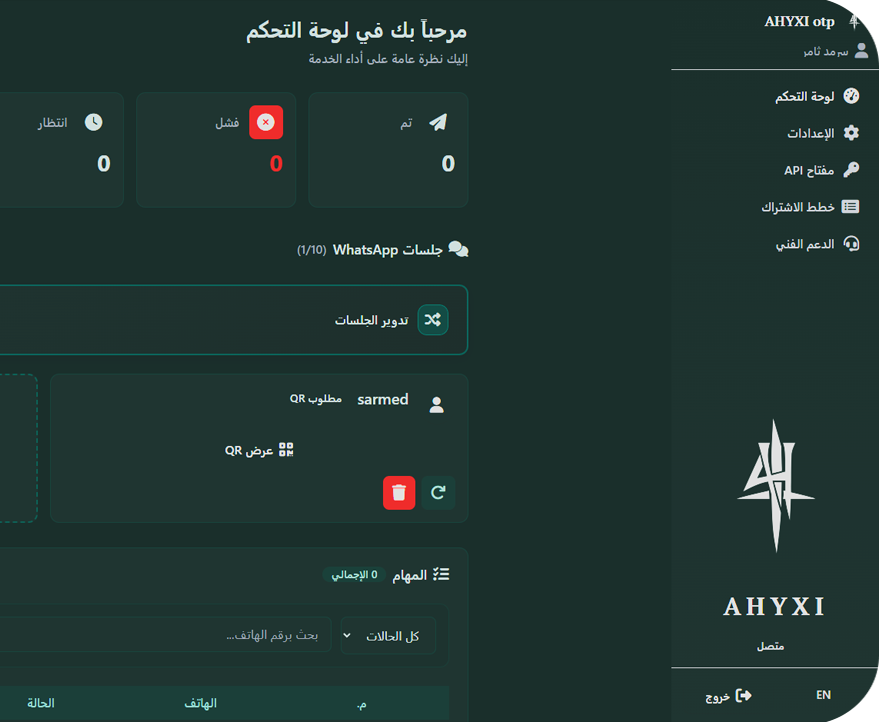
Task: Click the red failed فشل icon
Action: click(x=266, y=122)
